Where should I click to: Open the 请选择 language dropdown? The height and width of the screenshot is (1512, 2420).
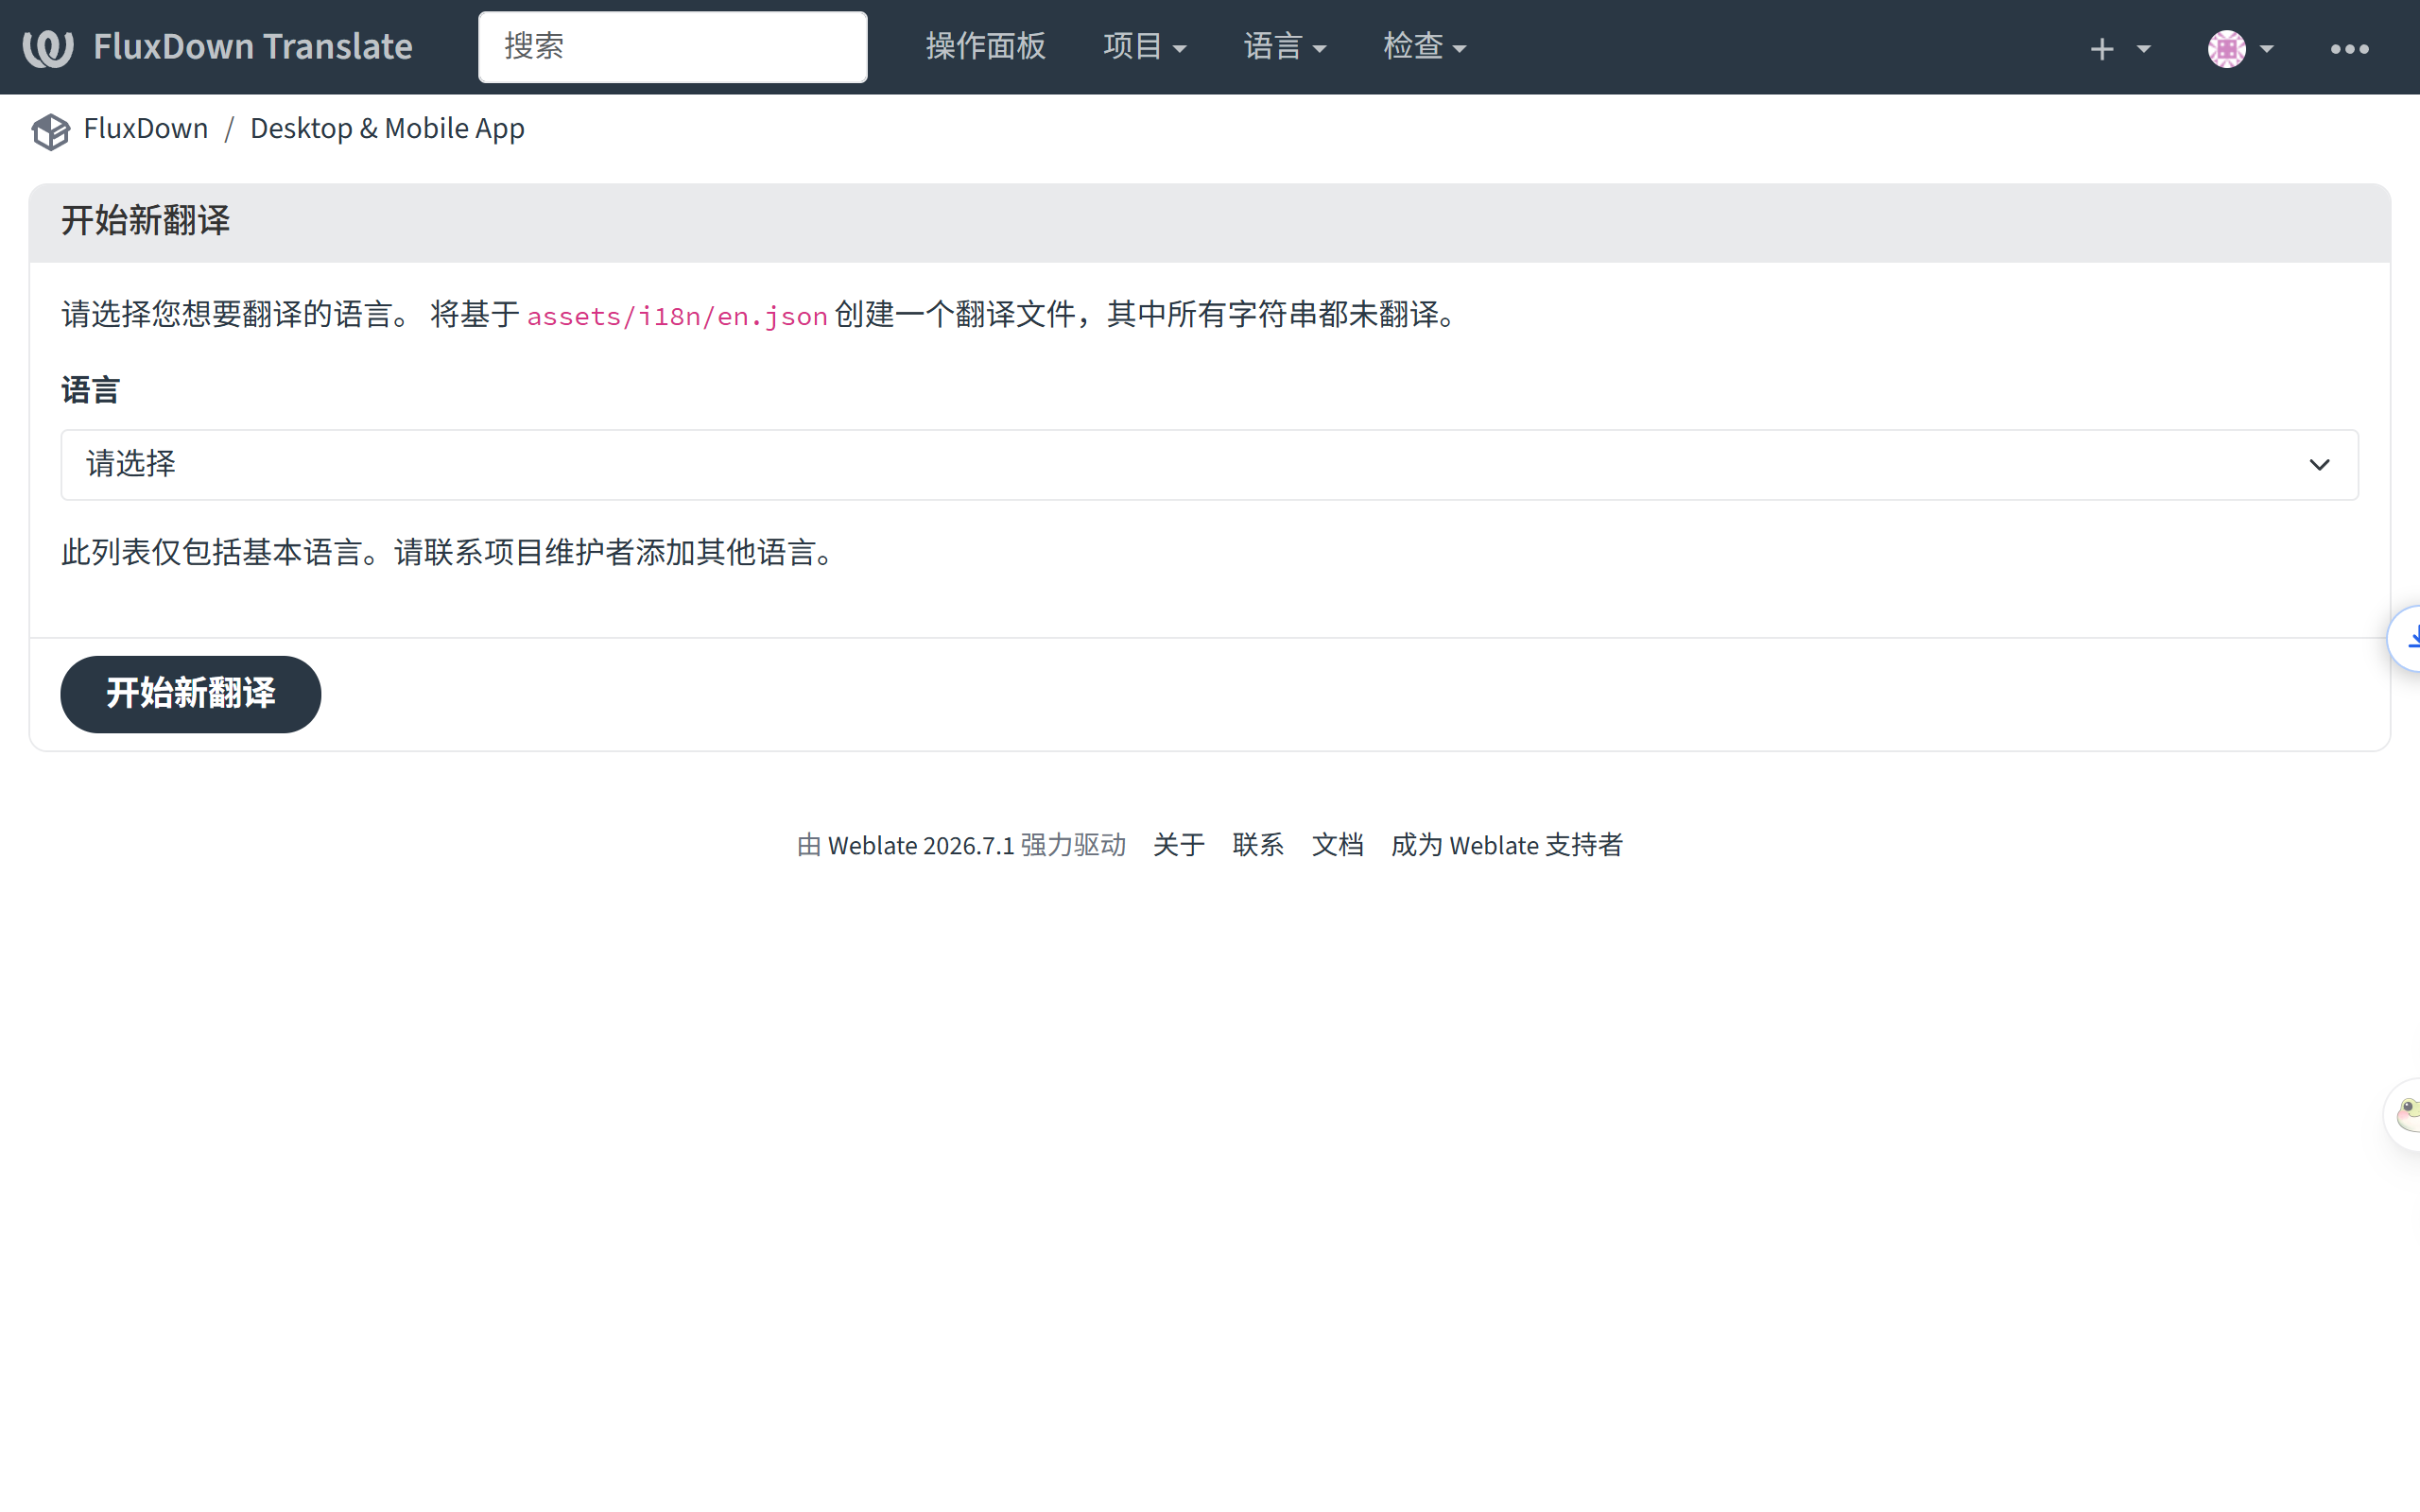[1209, 465]
